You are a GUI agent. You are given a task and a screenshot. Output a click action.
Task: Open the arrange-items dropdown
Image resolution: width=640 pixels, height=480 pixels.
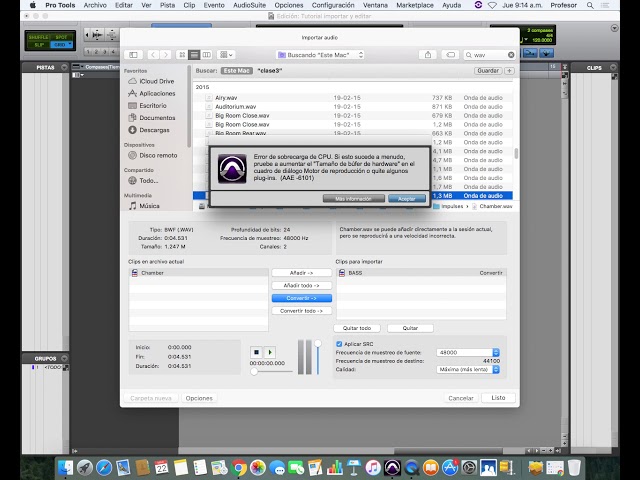[x=226, y=55]
